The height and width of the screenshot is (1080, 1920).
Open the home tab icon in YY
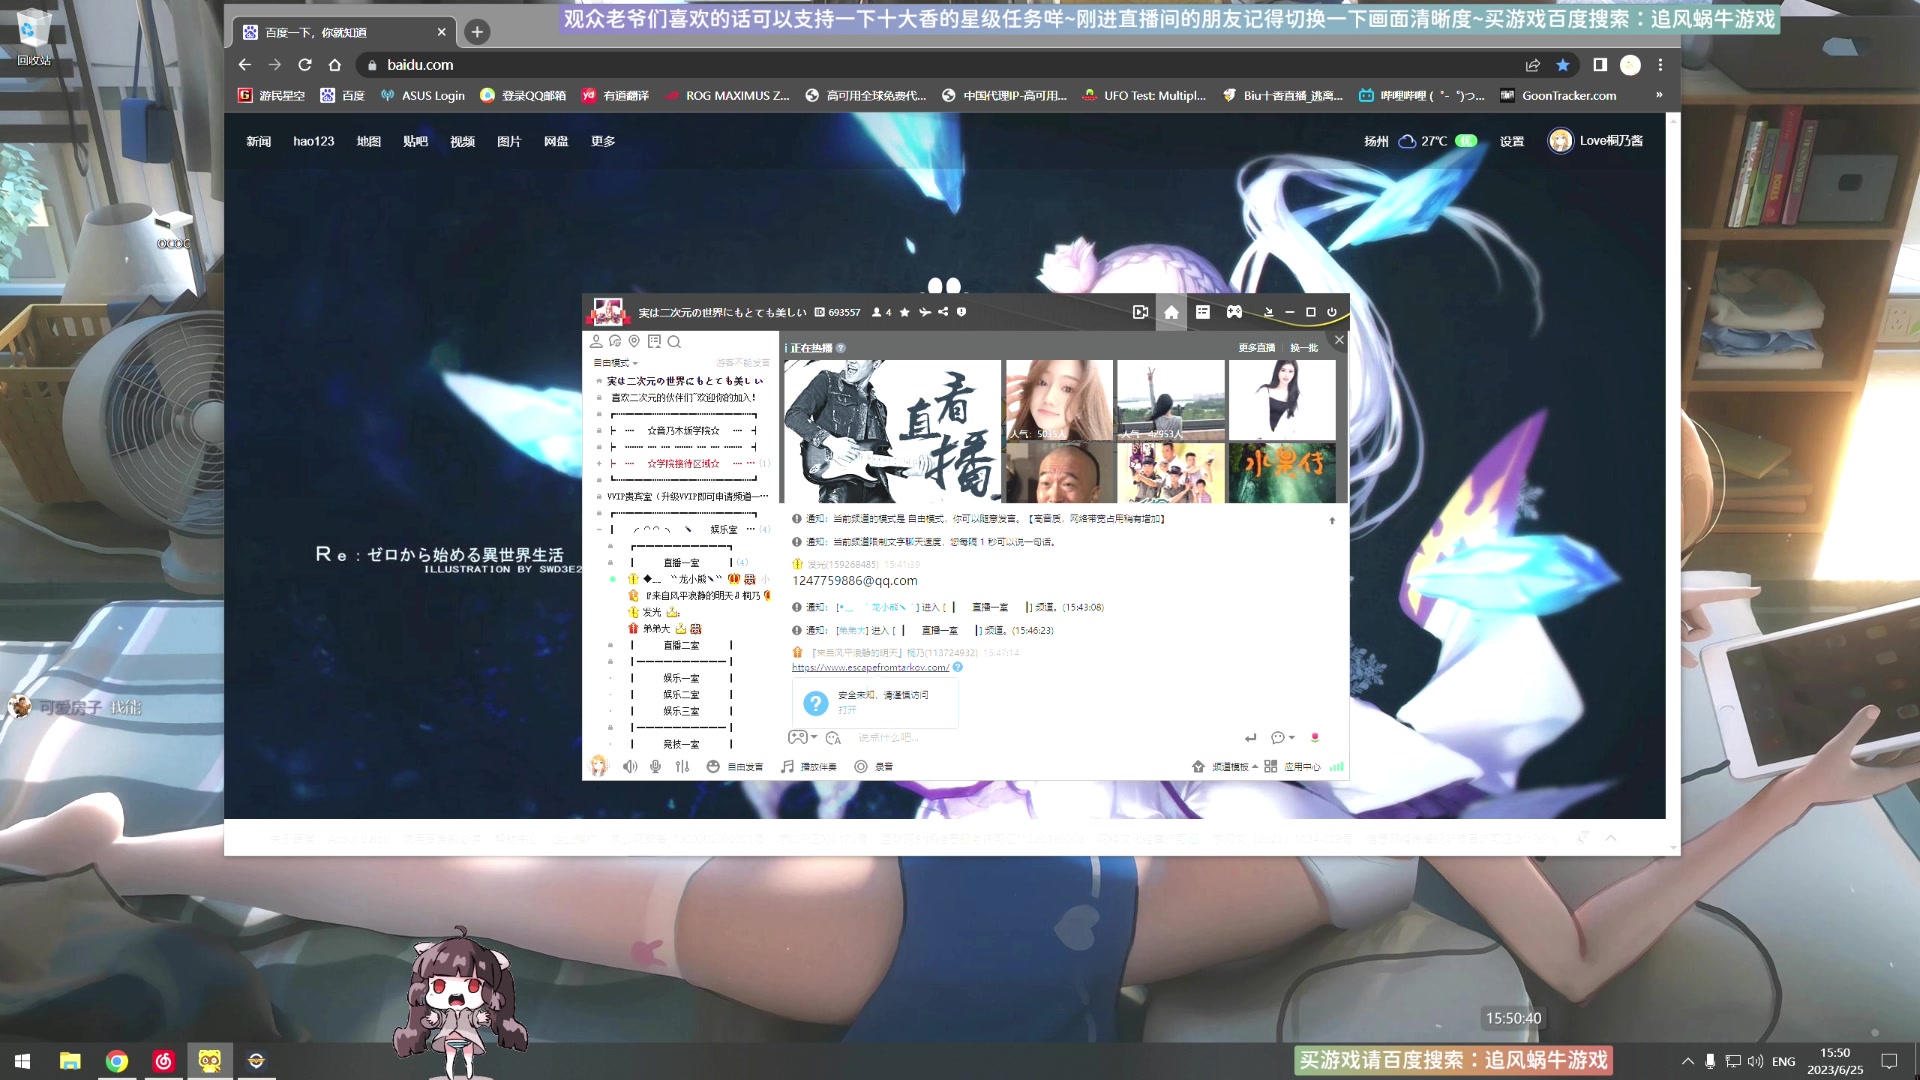pos(1171,312)
